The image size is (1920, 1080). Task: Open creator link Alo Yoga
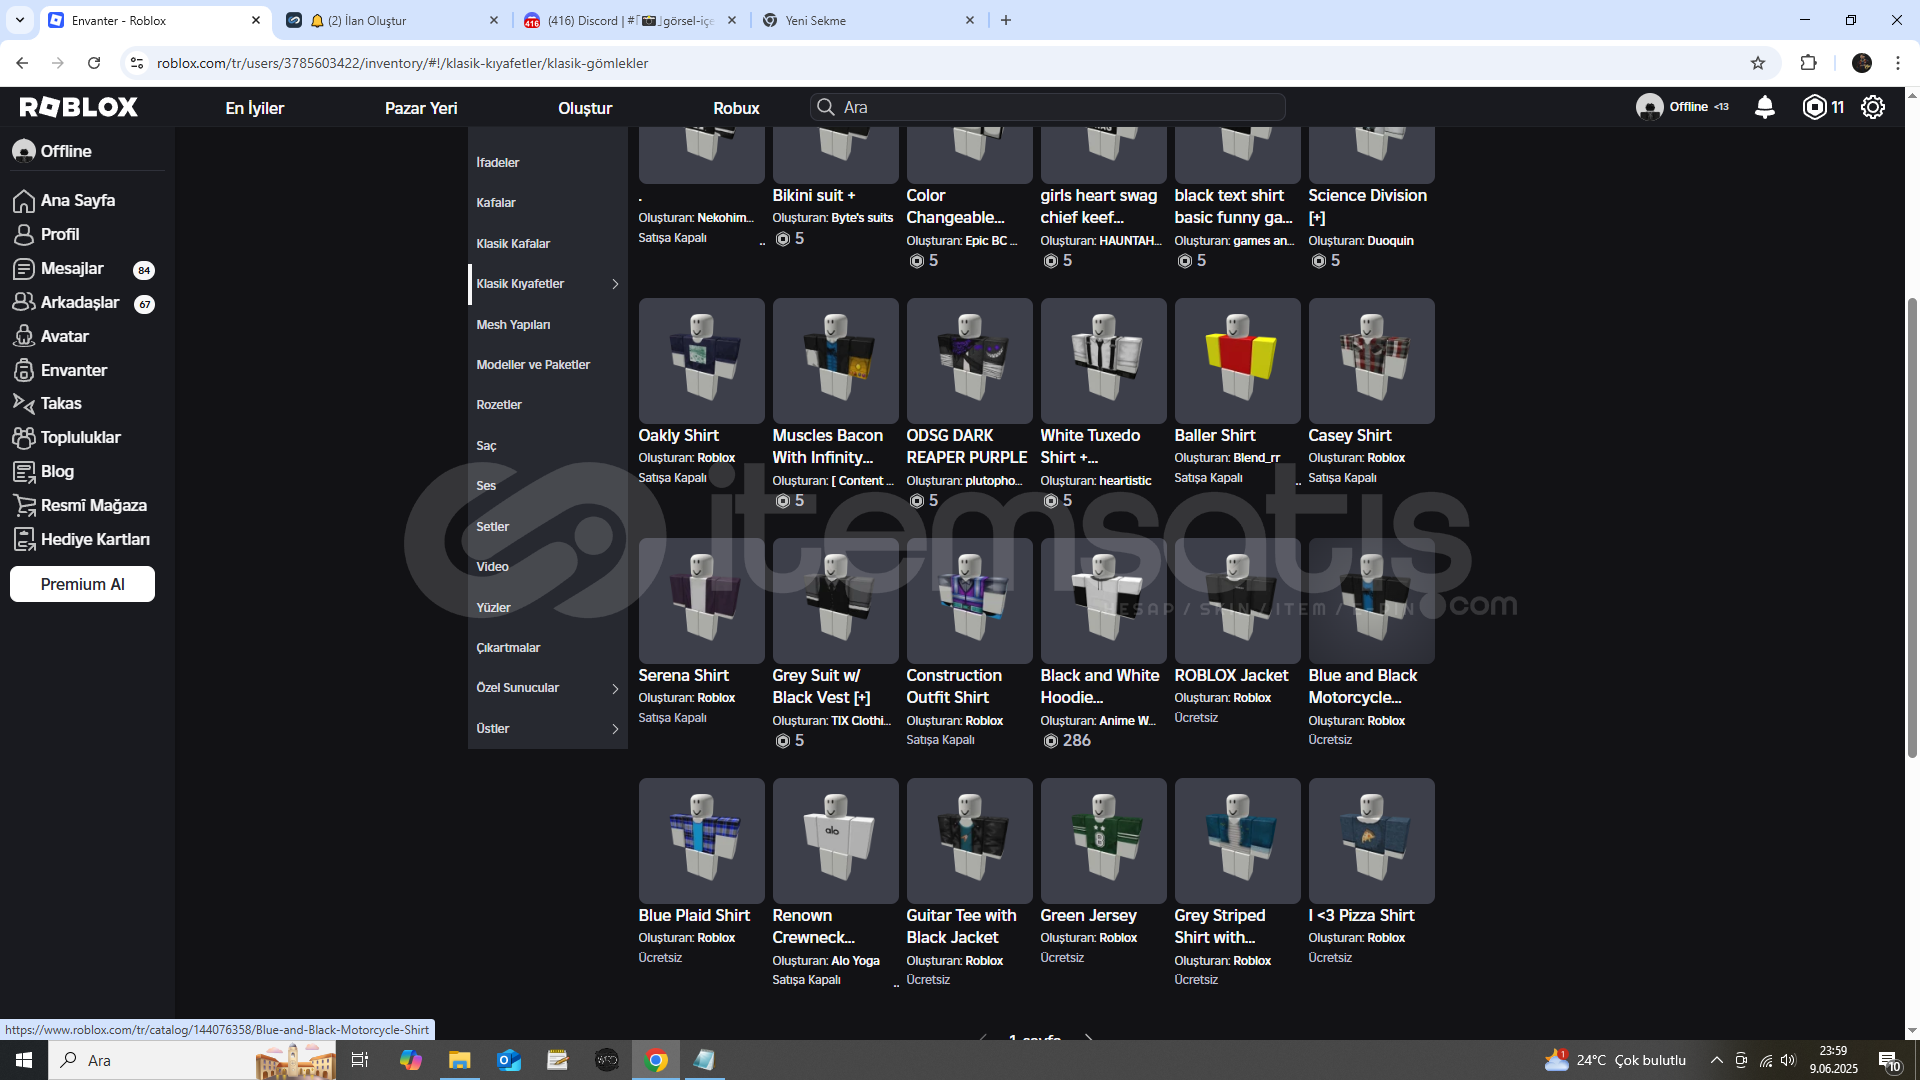[855, 961]
